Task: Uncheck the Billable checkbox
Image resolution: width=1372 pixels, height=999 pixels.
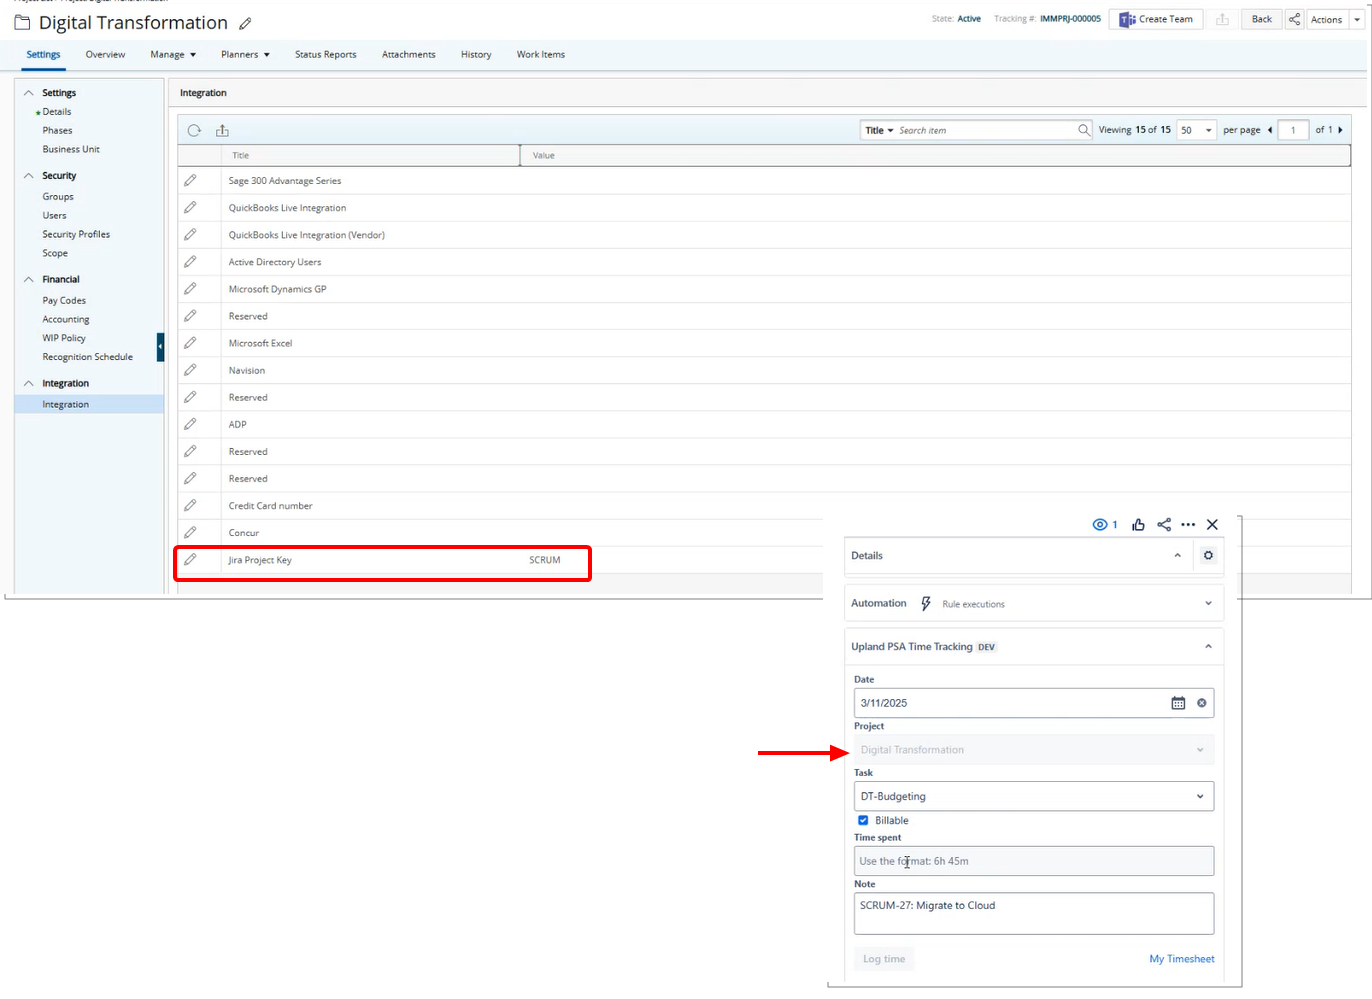Action: [x=863, y=820]
